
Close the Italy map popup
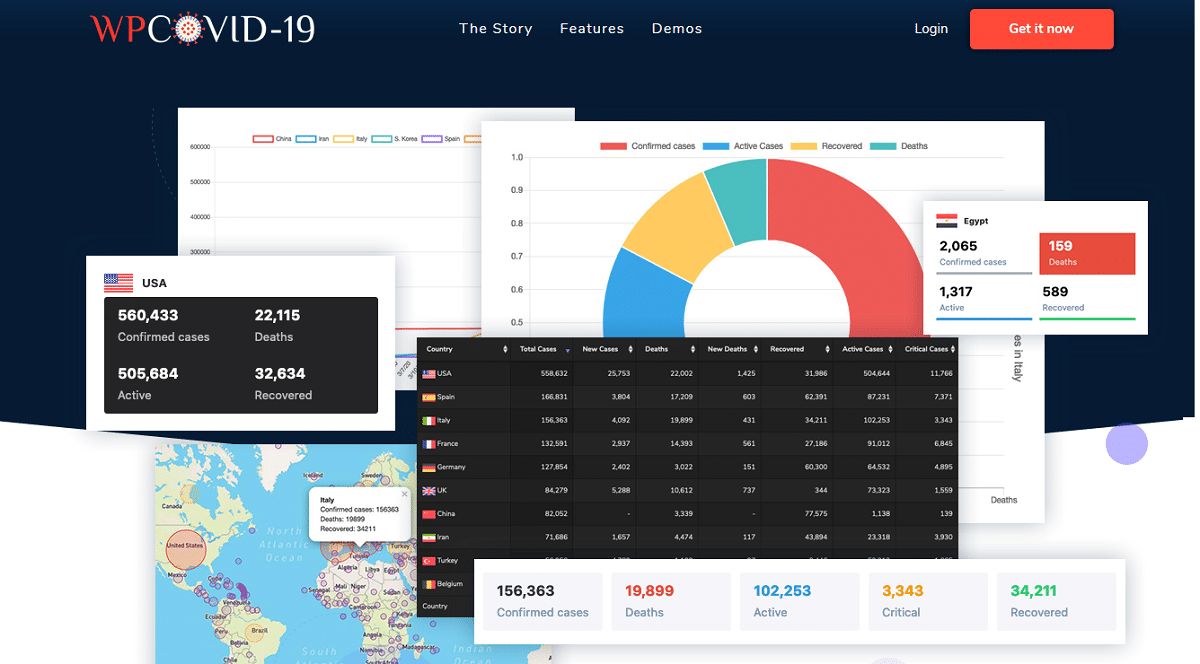click(x=405, y=494)
